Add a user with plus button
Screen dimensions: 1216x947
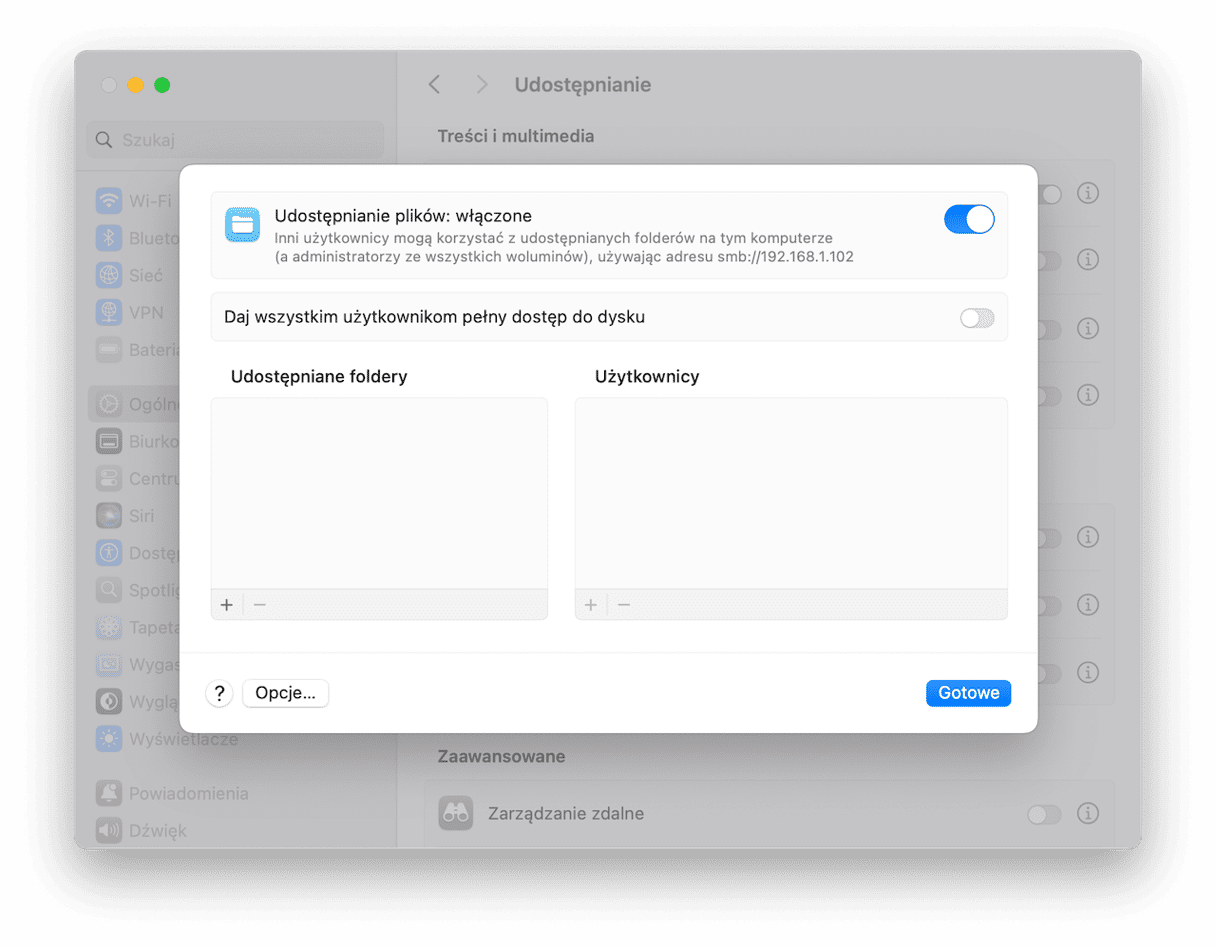[591, 605]
